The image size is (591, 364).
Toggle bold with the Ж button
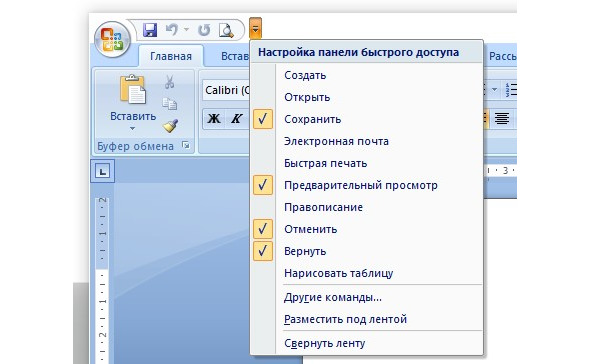pos(214,119)
